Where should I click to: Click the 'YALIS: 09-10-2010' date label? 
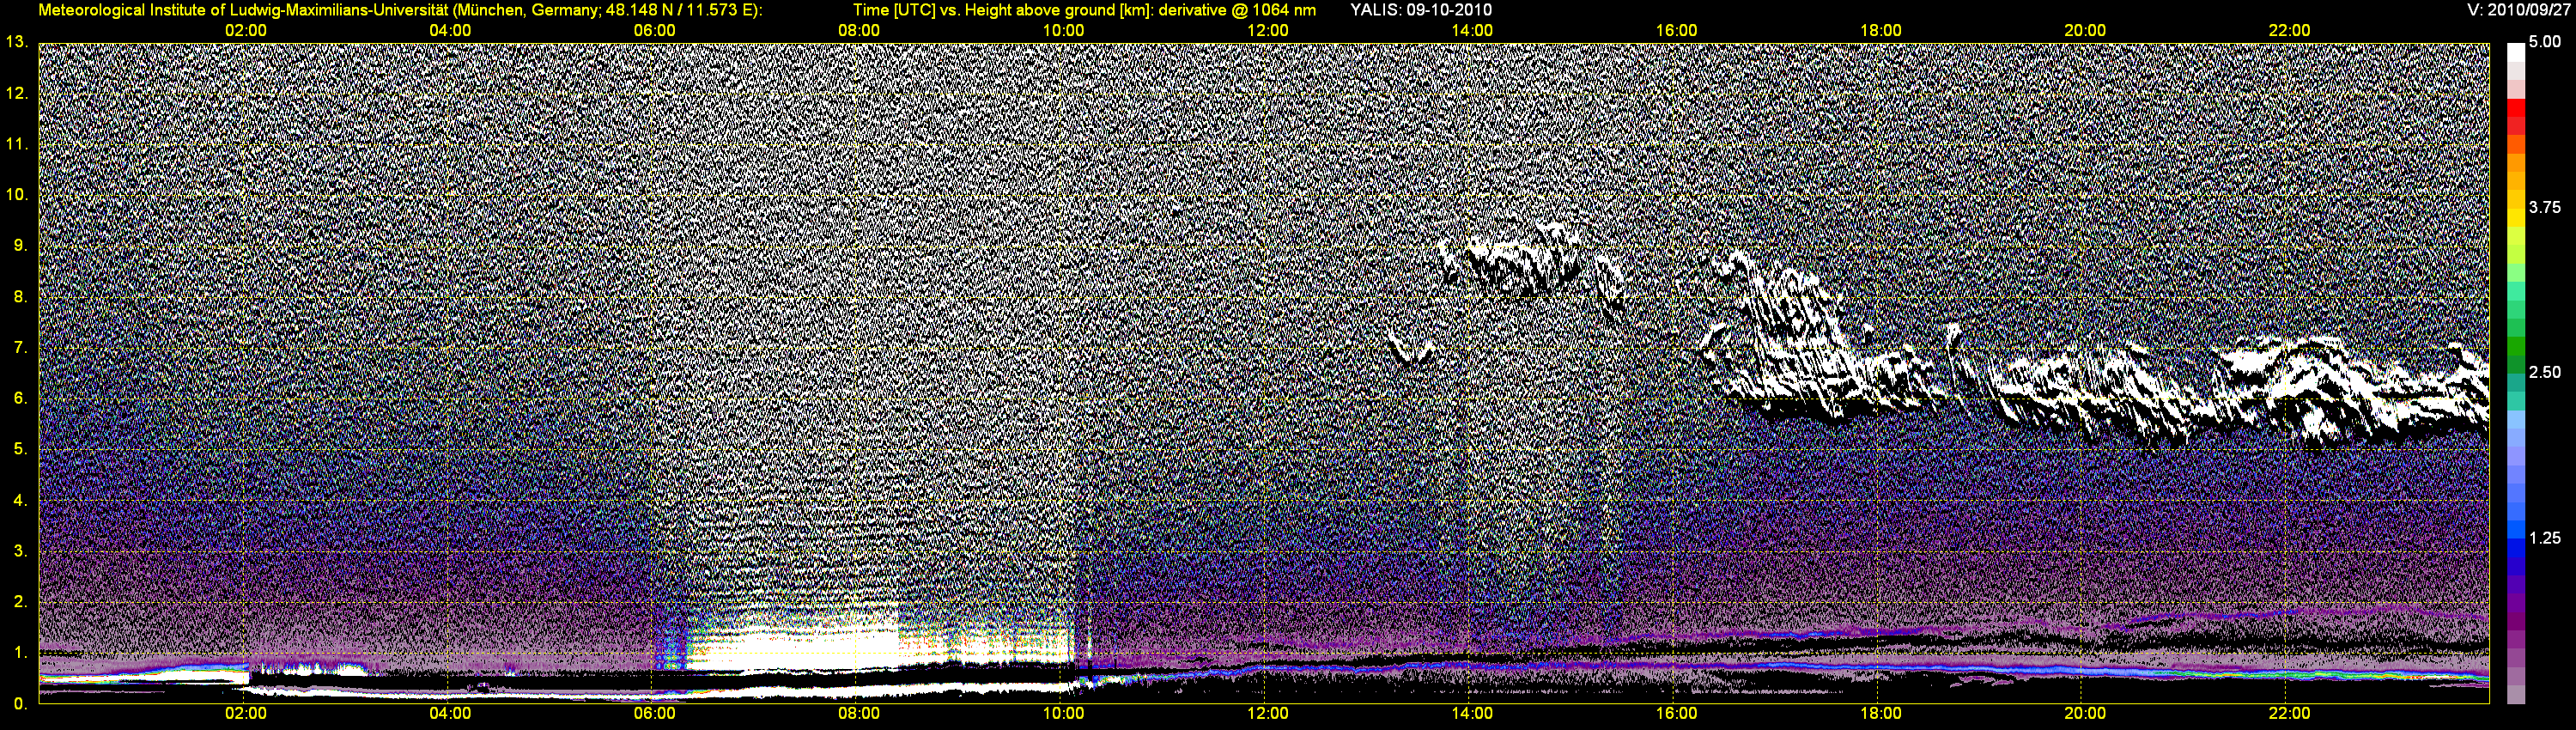1421,10
